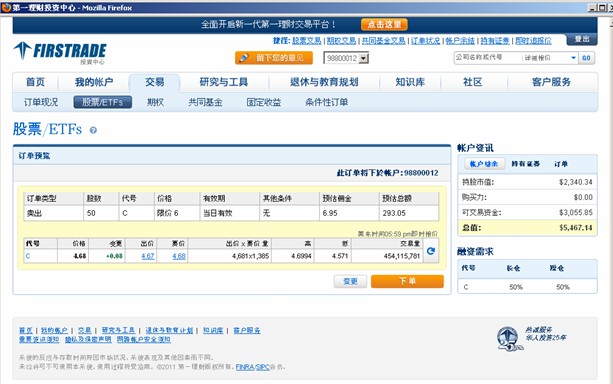Click the total value $5,467.14
Viewport: 613px width, 384px height.
tap(576, 228)
